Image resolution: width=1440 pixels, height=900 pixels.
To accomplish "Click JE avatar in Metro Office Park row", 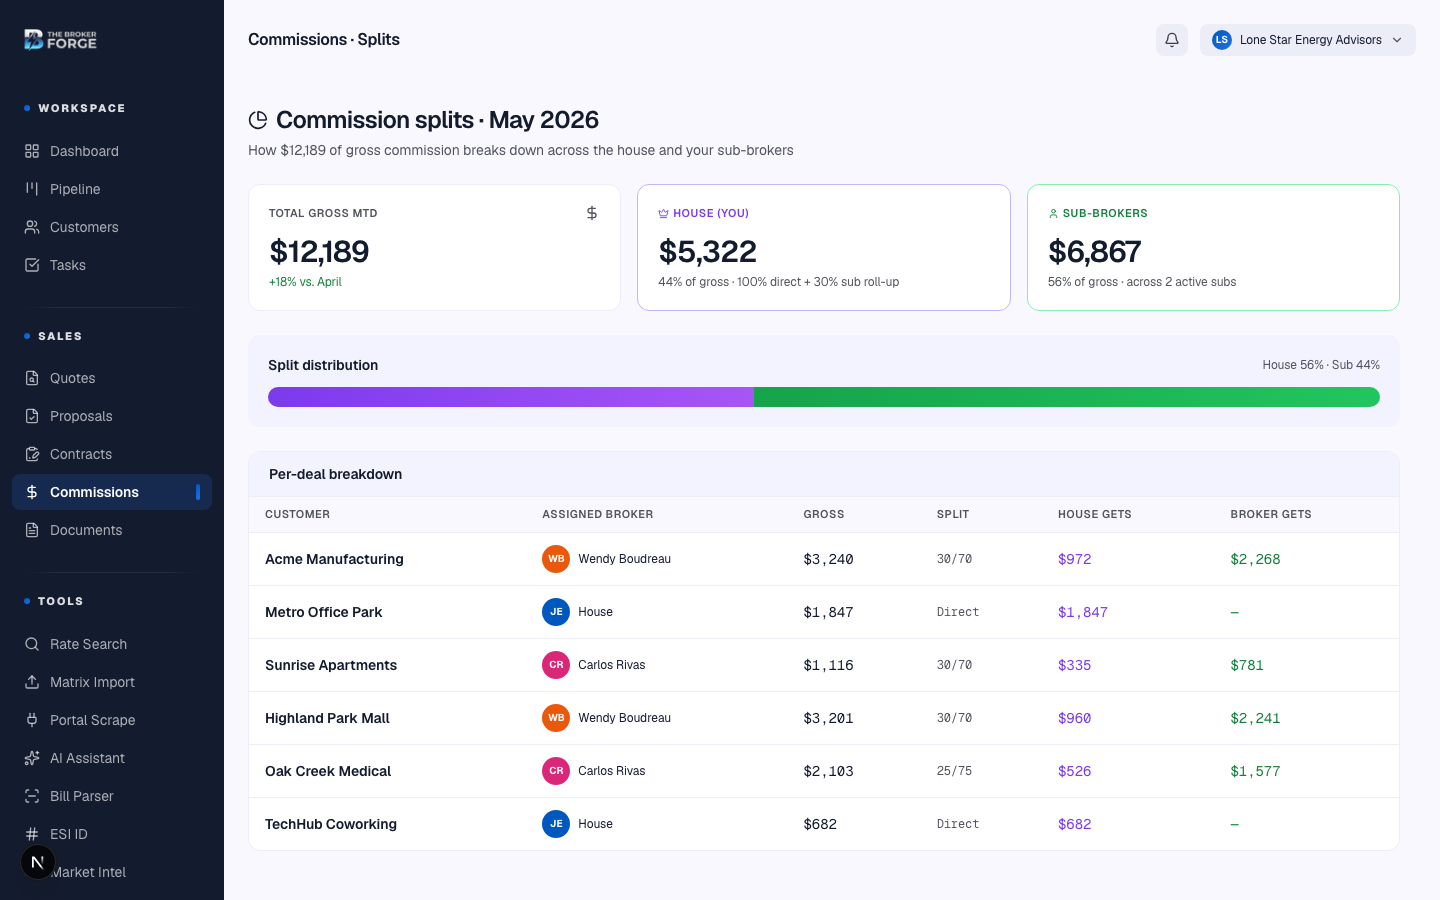I will click(x=556, y=612).
